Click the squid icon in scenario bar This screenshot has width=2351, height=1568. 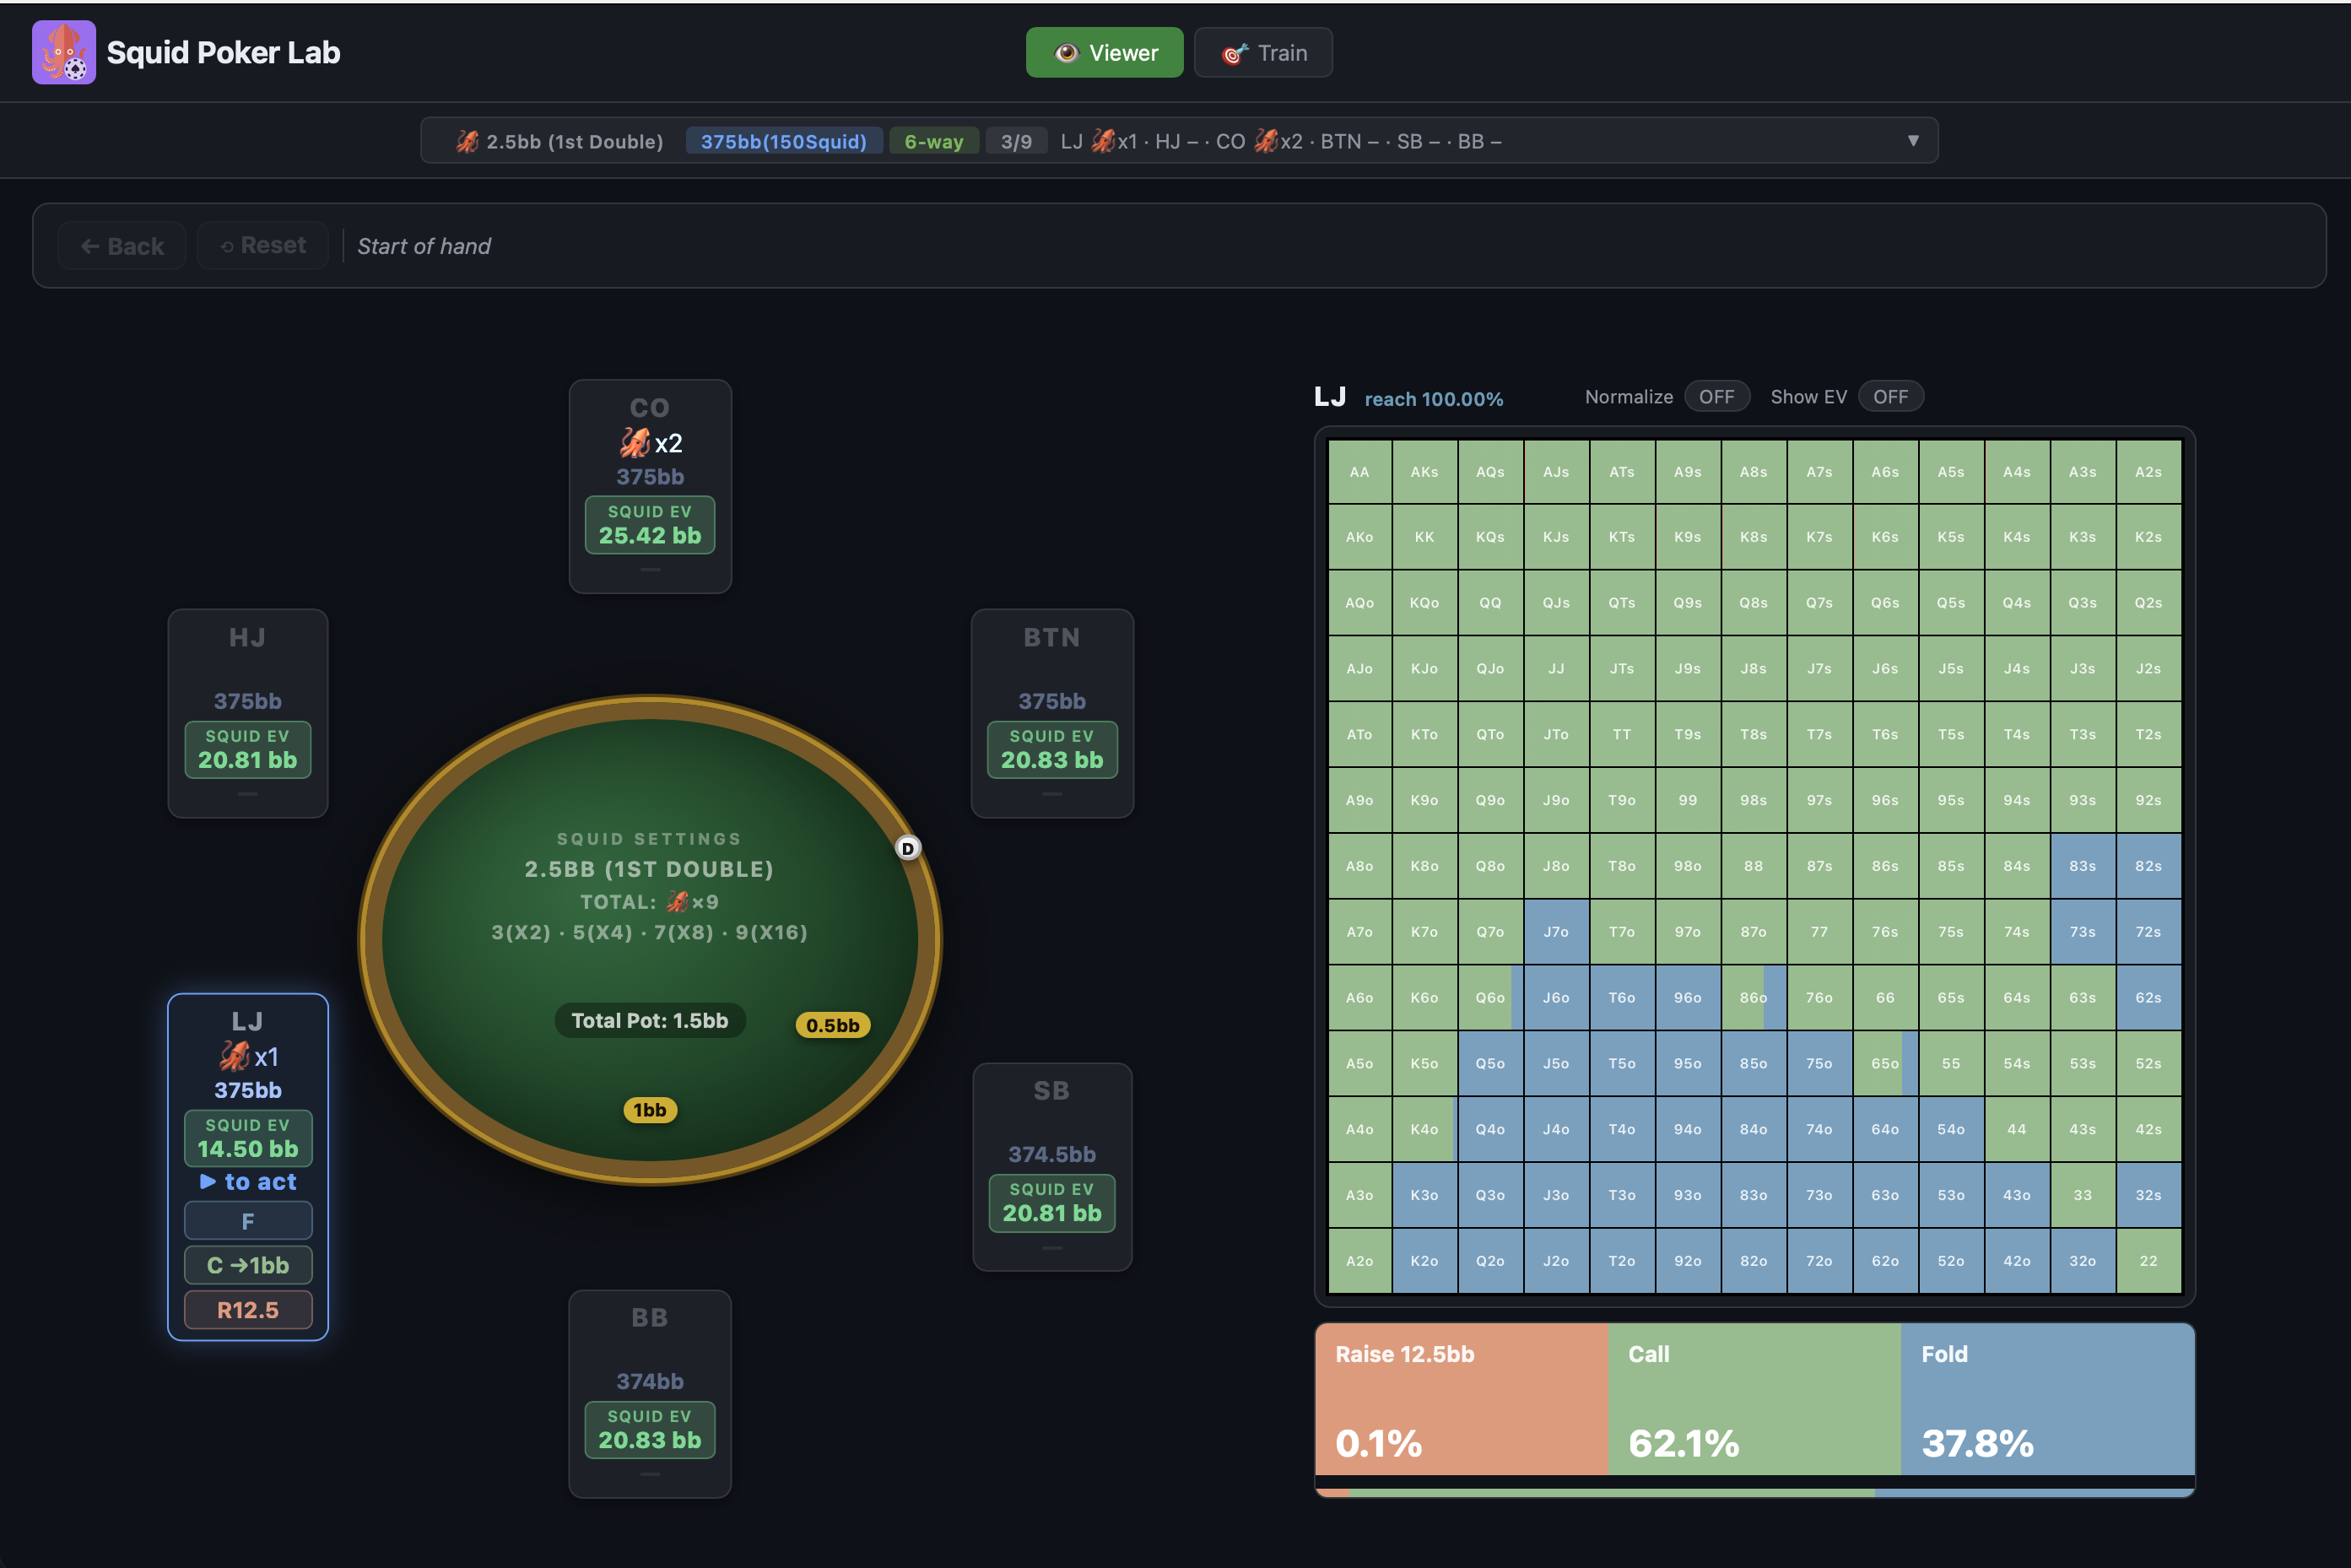(x=467, y=141)
